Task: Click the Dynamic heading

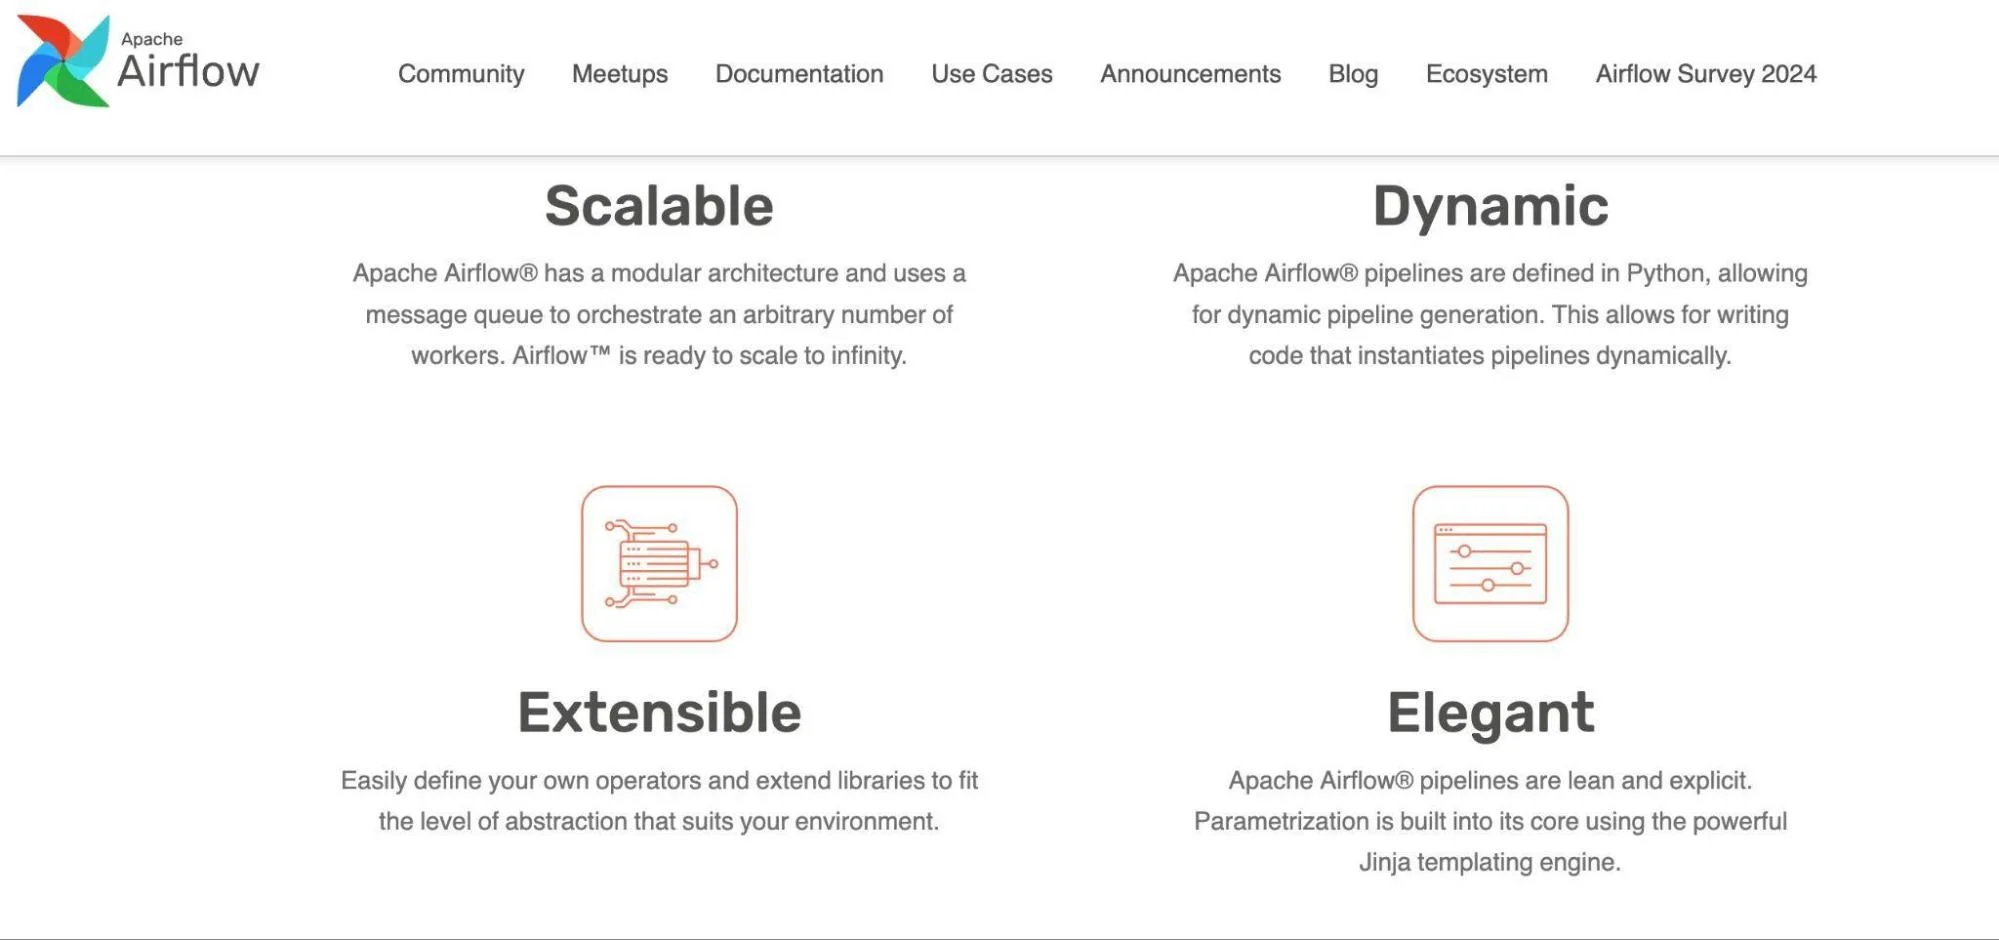Action: 1490,206
